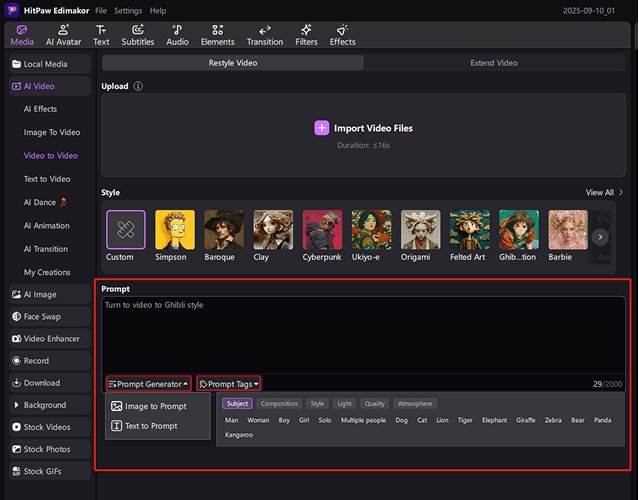Image resolution: width=639 pixels, height=500 pixels.
Task: Choose Text to Prompt option
Action: (144, 426)
